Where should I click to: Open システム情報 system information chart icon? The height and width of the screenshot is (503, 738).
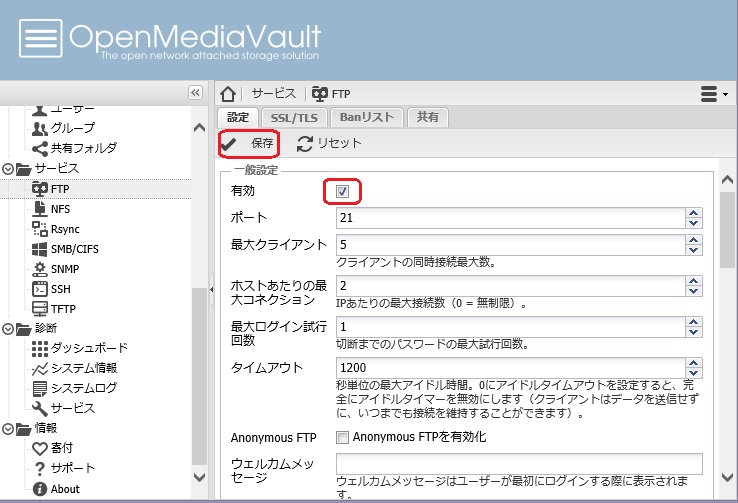click(40, 368)
